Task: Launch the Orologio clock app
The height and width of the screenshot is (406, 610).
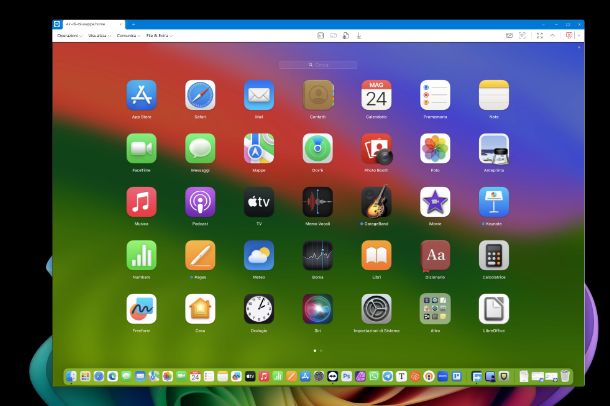Action: click(x=259, y=309)
